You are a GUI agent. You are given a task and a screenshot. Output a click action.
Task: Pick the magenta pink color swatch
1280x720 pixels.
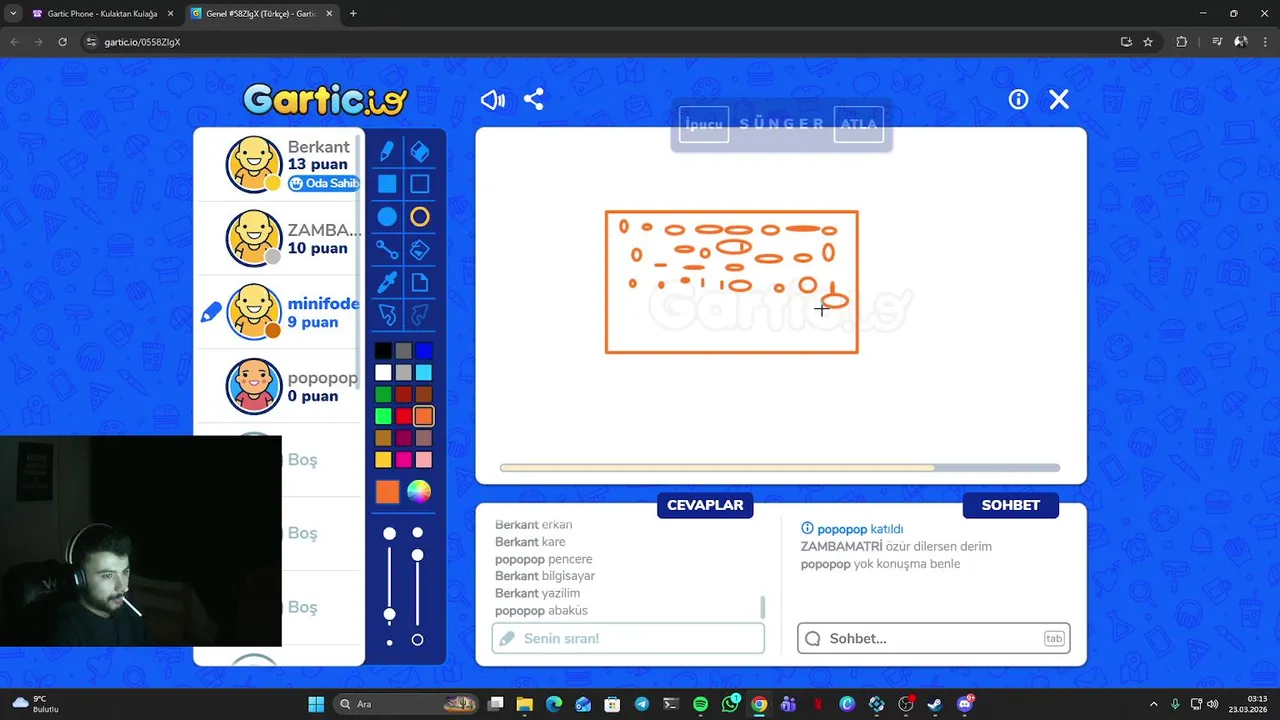coord(403,460)
